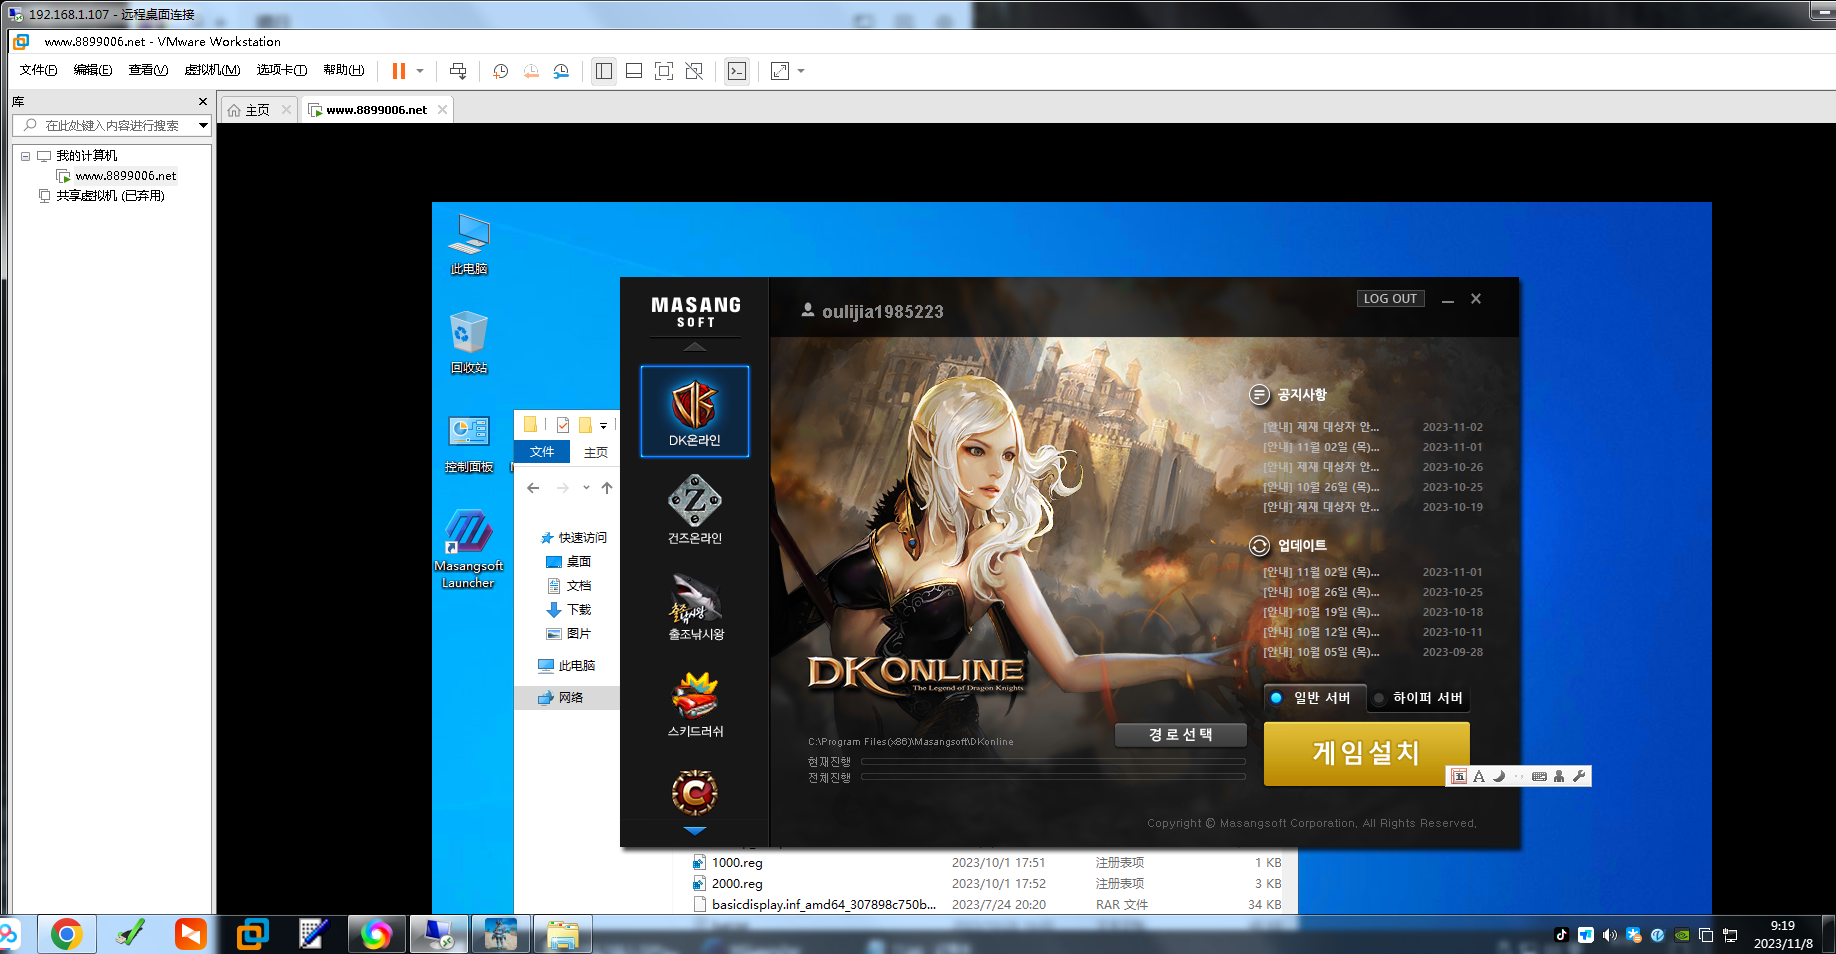Open the console view icon in VMware toolbar
Image resolution: width=1836 pixels, height=954 pixels.
(x=737, y=71)
